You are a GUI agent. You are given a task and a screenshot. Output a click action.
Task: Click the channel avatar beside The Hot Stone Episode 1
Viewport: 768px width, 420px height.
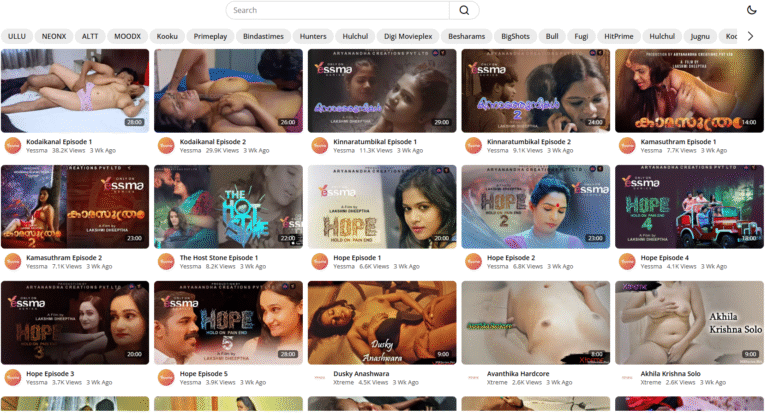pyautogui.click(x=166, y=262)
